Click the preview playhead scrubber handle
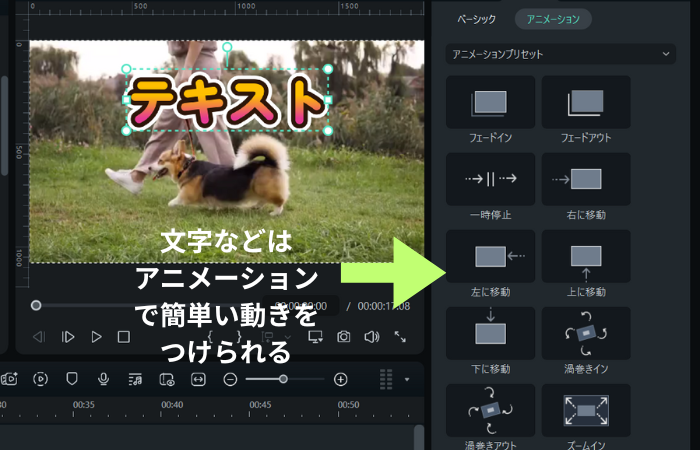 coord(36,305)
